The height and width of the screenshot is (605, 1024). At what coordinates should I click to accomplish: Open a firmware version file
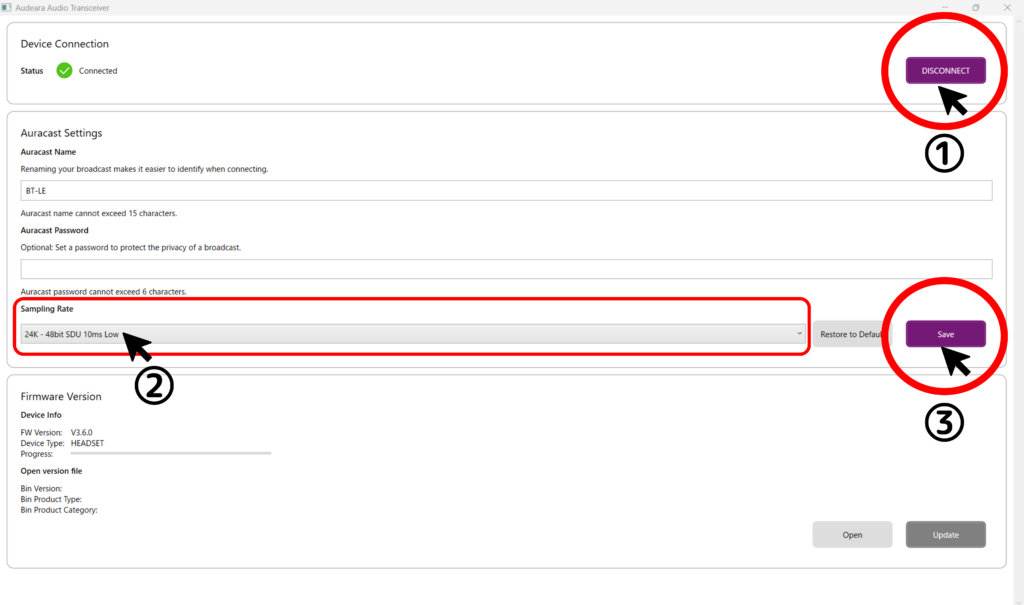point(852,535)
